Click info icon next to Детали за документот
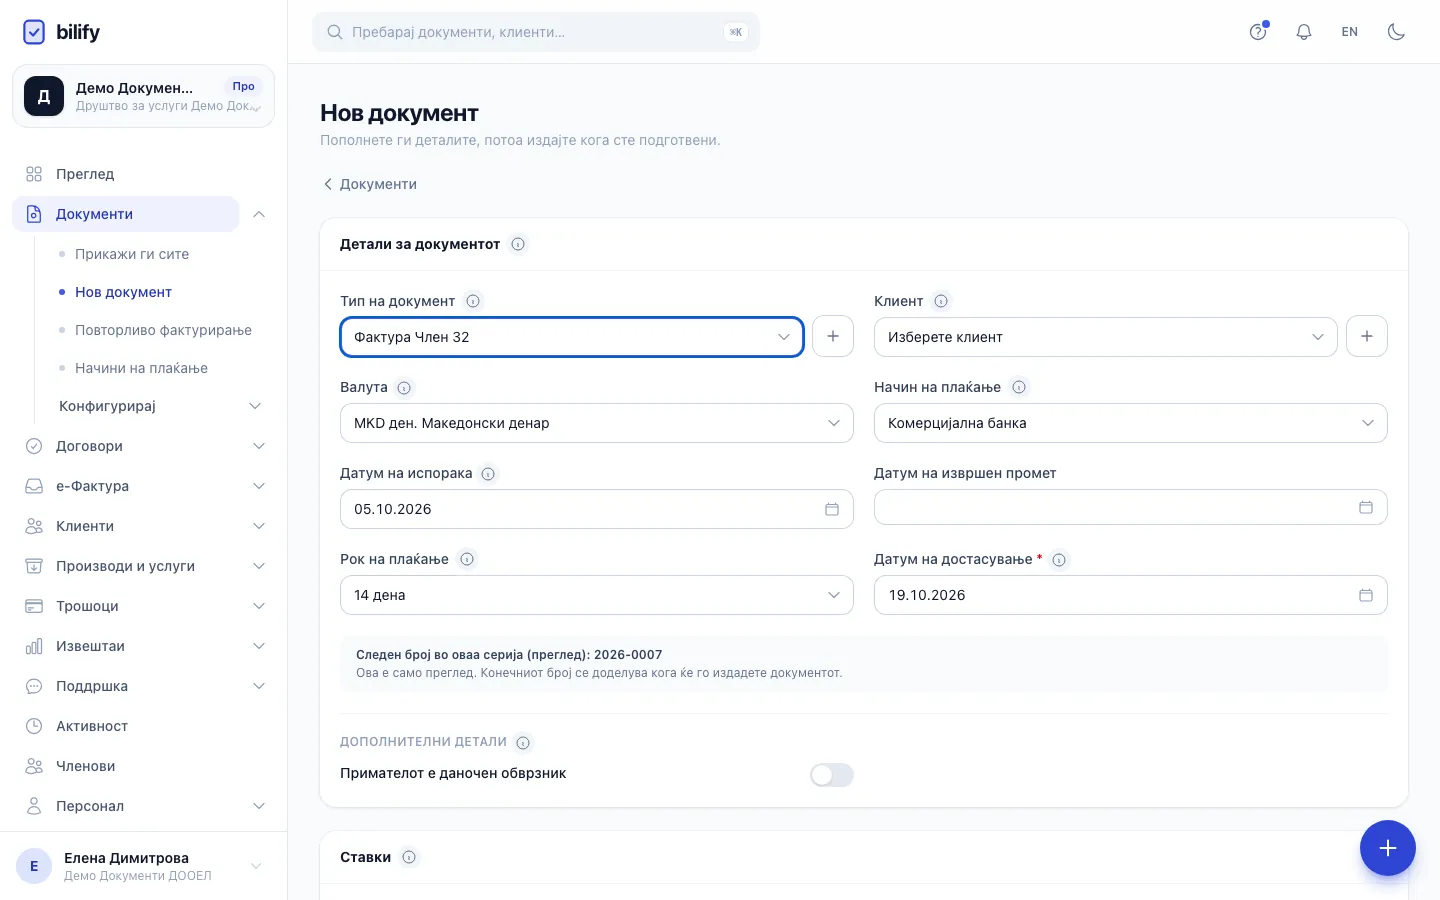The height and width of the screenshot is (900, 1440). click(x=518, y=244)
